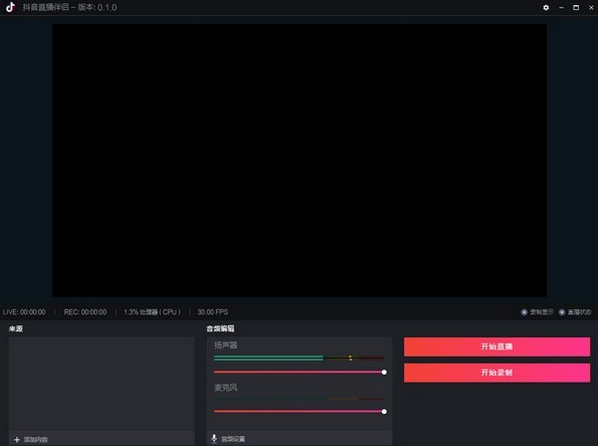Start live stream with 开始直播 button
The image size is (598, 446).
pyautogui.click(x=497, y=346)
